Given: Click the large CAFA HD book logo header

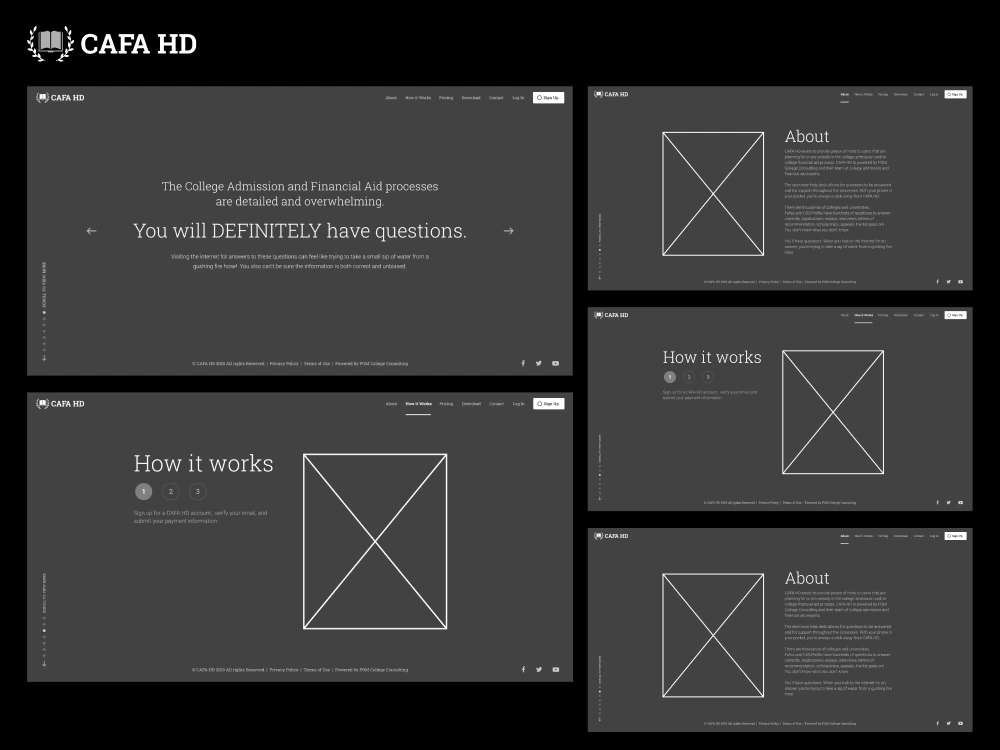Looking at the screenshot, I should click(112, 43).
